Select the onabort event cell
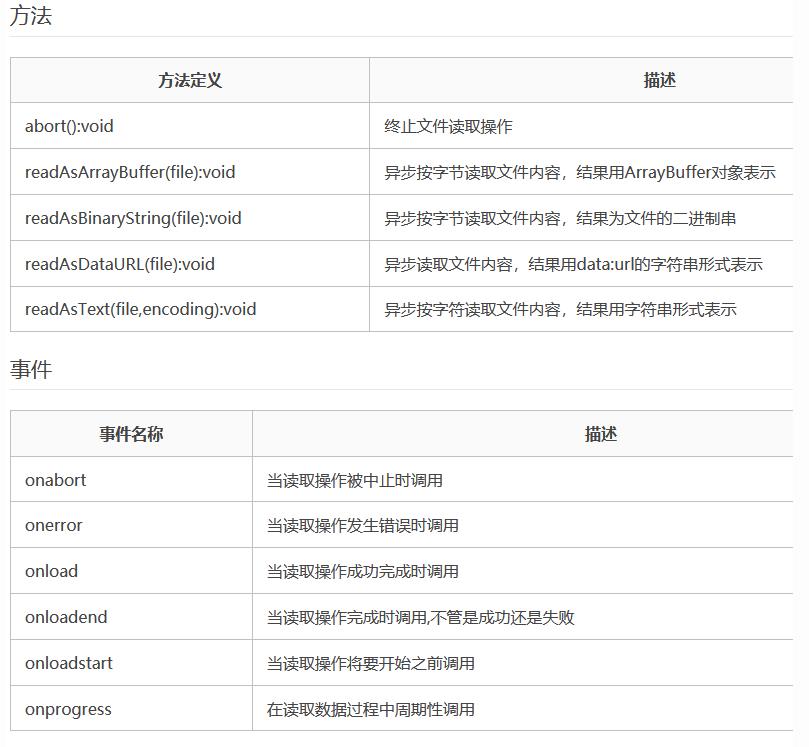 56,480
